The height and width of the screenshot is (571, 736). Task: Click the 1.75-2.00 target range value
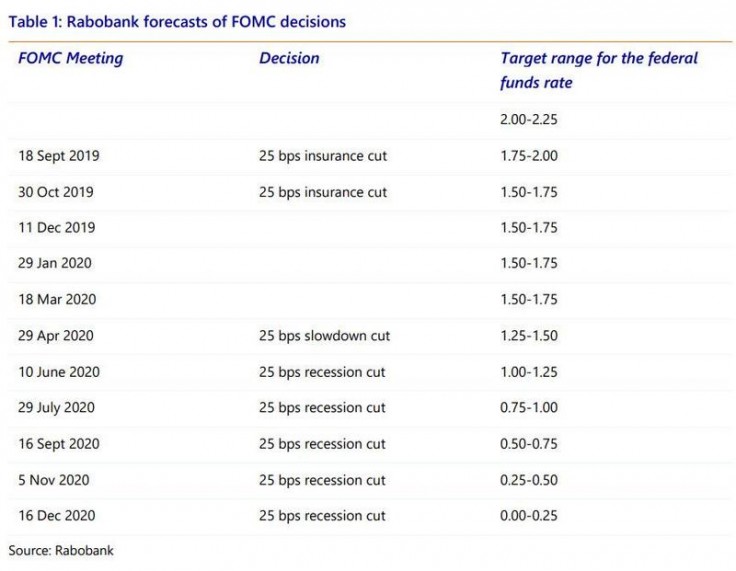click(x=529, y=156)
